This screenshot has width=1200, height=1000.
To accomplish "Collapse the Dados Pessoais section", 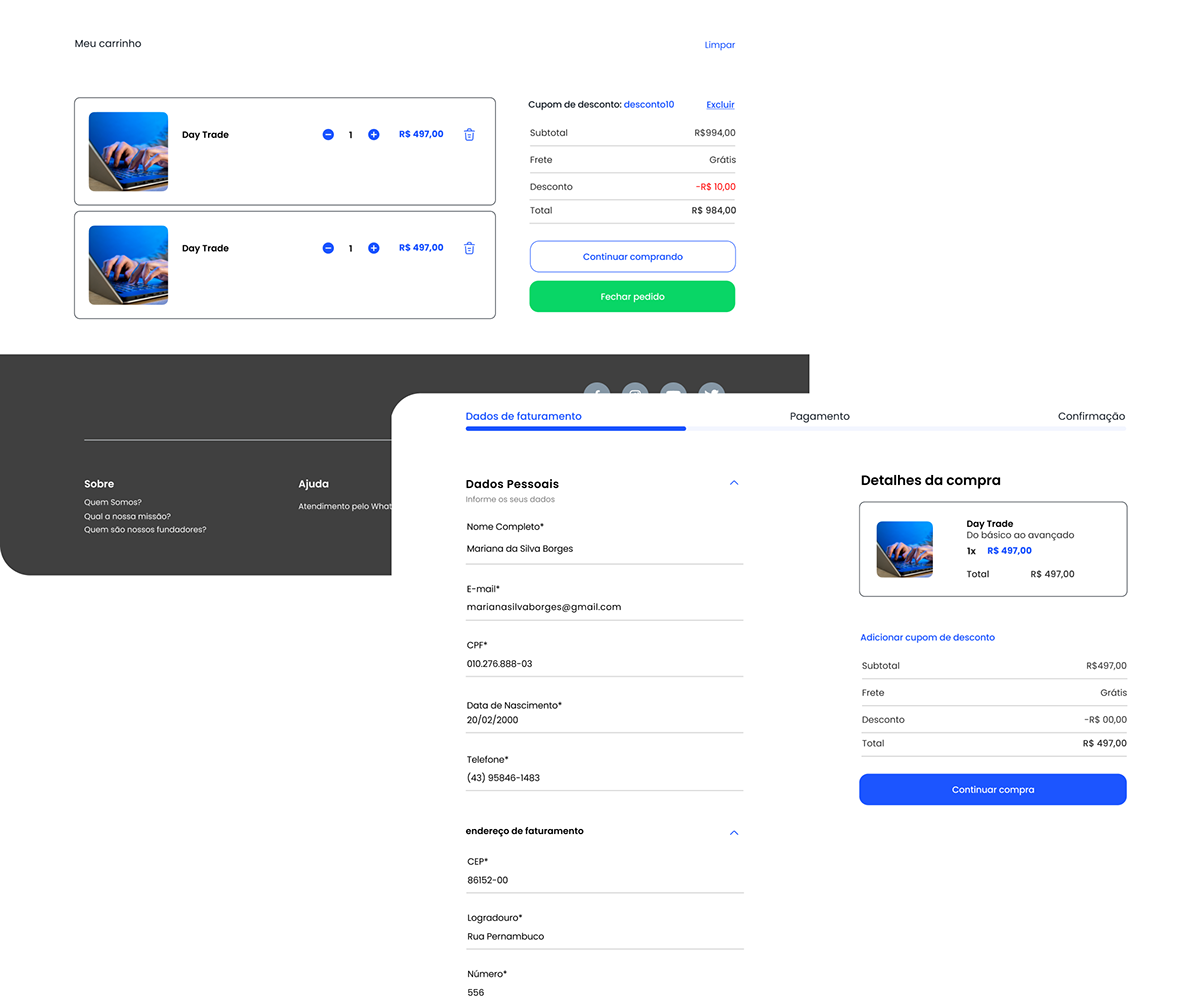I will pos(734,483).
